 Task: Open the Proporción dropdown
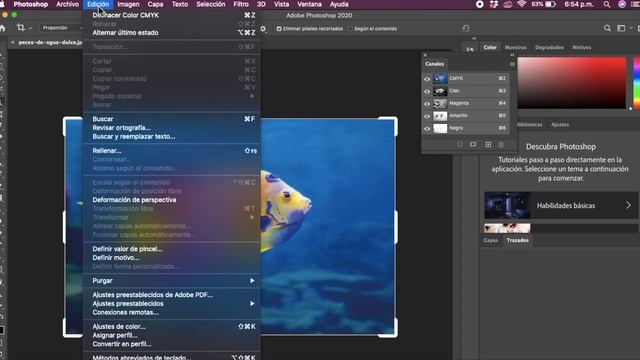[x=61, y=28]
